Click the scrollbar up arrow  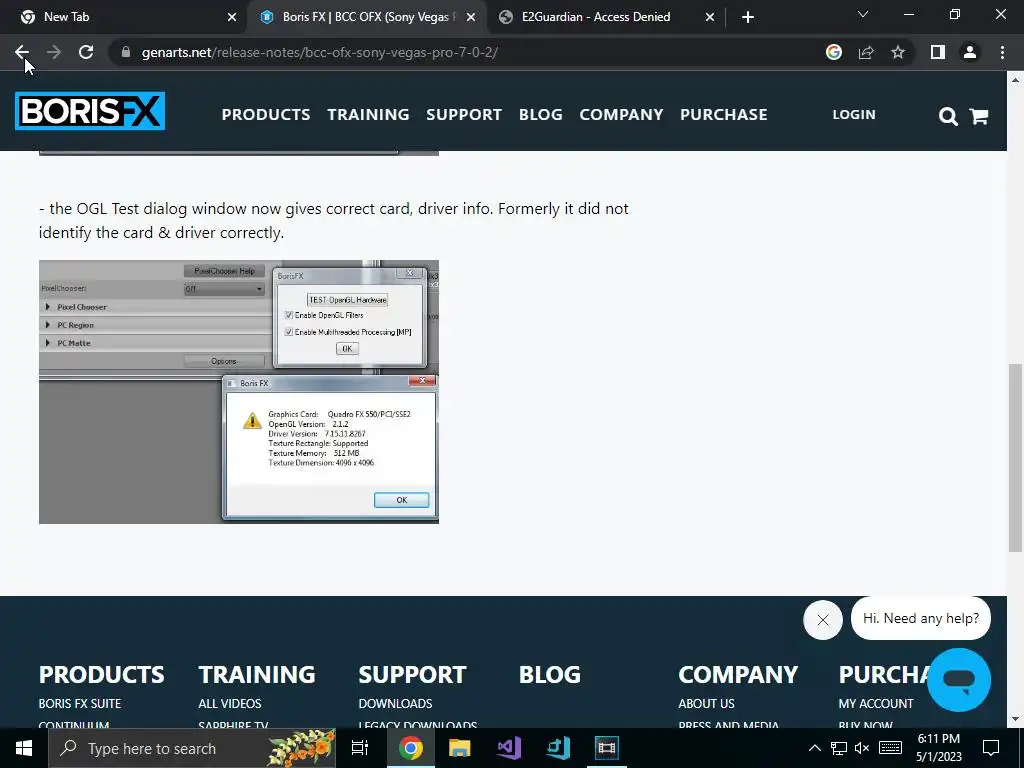click(1015, 80)
